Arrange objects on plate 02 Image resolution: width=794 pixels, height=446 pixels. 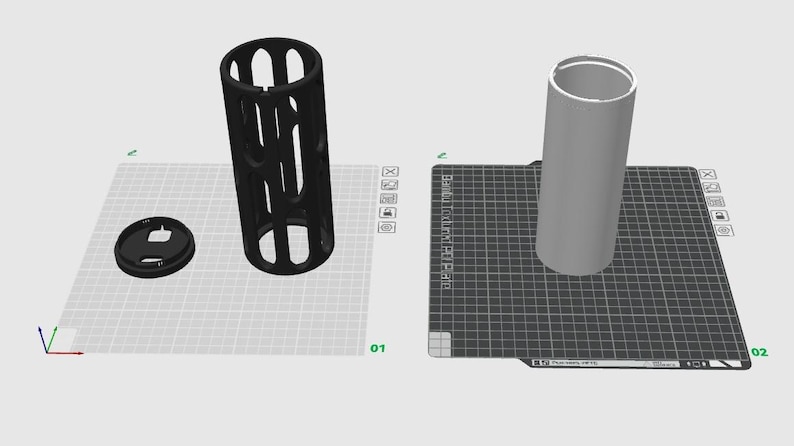click(716, 201)
